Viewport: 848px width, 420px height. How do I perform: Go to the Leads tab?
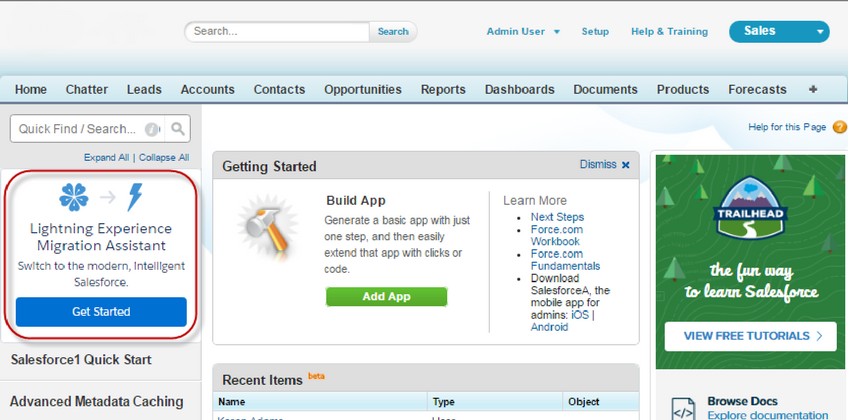[144, 90]
